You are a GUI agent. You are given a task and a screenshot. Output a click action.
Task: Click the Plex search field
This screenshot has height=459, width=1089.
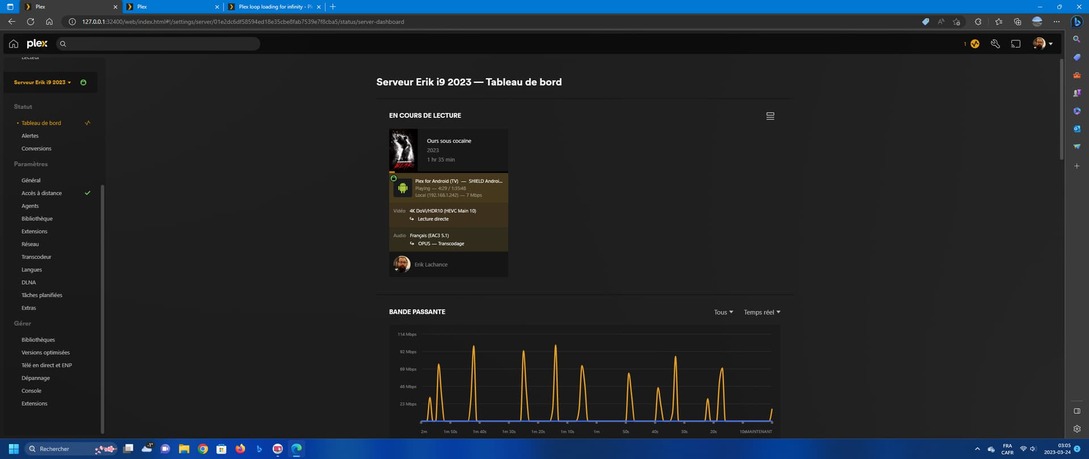pos(158,44)
